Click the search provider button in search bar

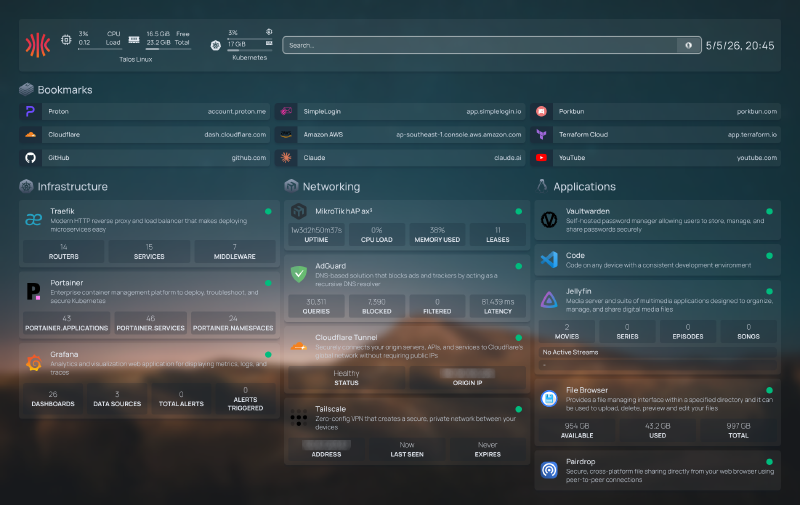tap(688, 45)
